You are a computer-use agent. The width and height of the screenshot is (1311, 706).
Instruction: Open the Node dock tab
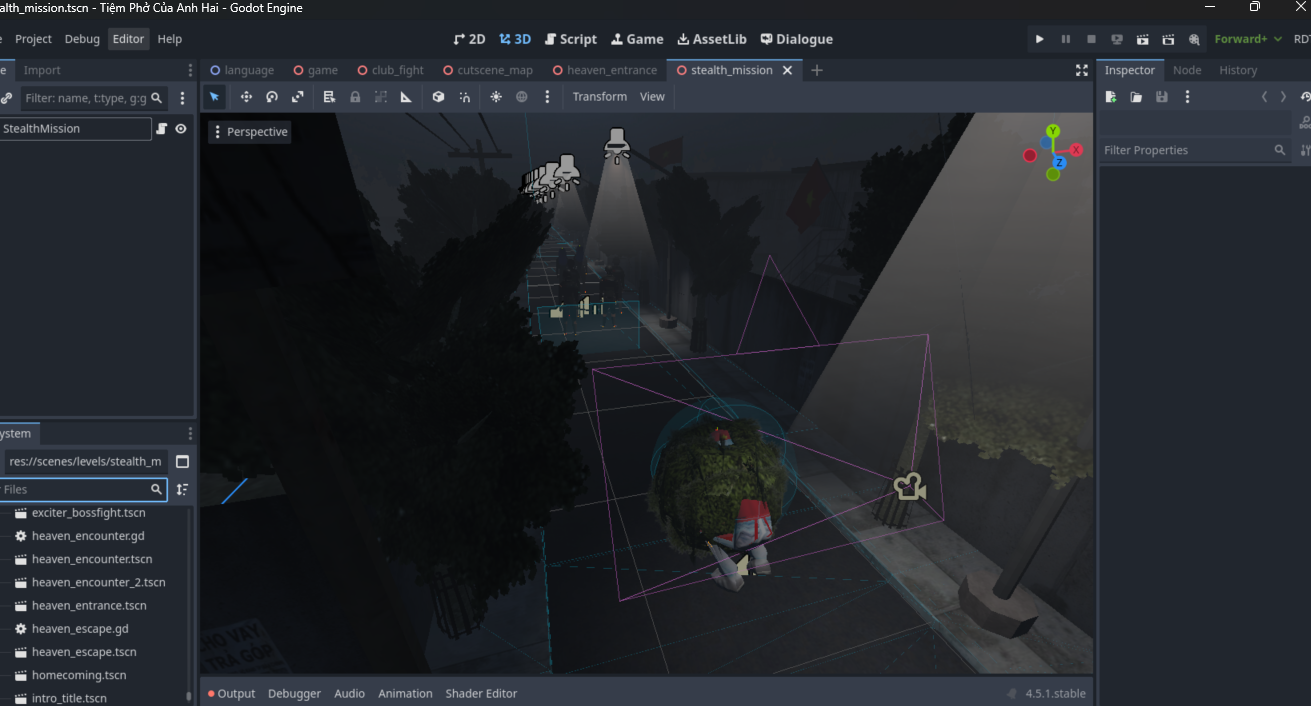tap(1186, 70)
